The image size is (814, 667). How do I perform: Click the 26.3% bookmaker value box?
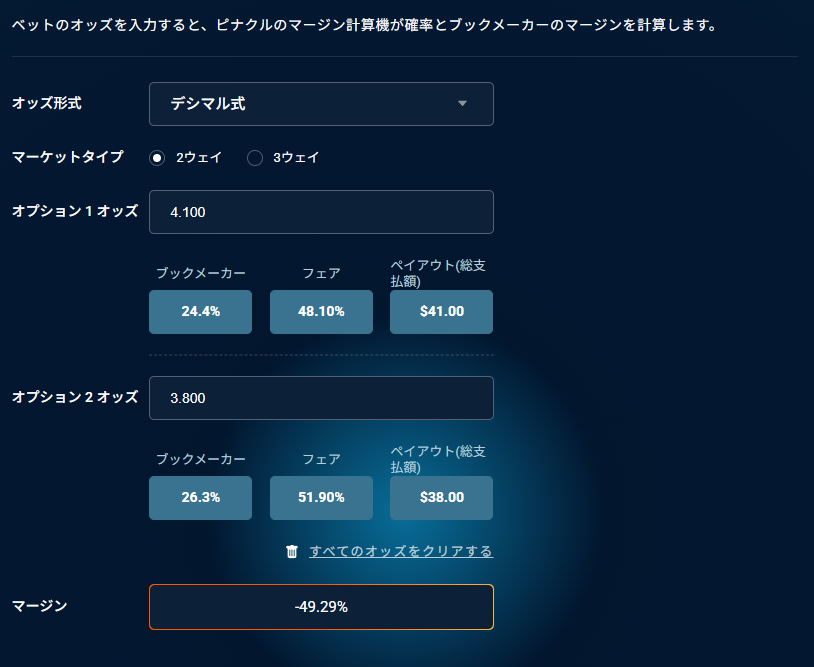[200, 498]
